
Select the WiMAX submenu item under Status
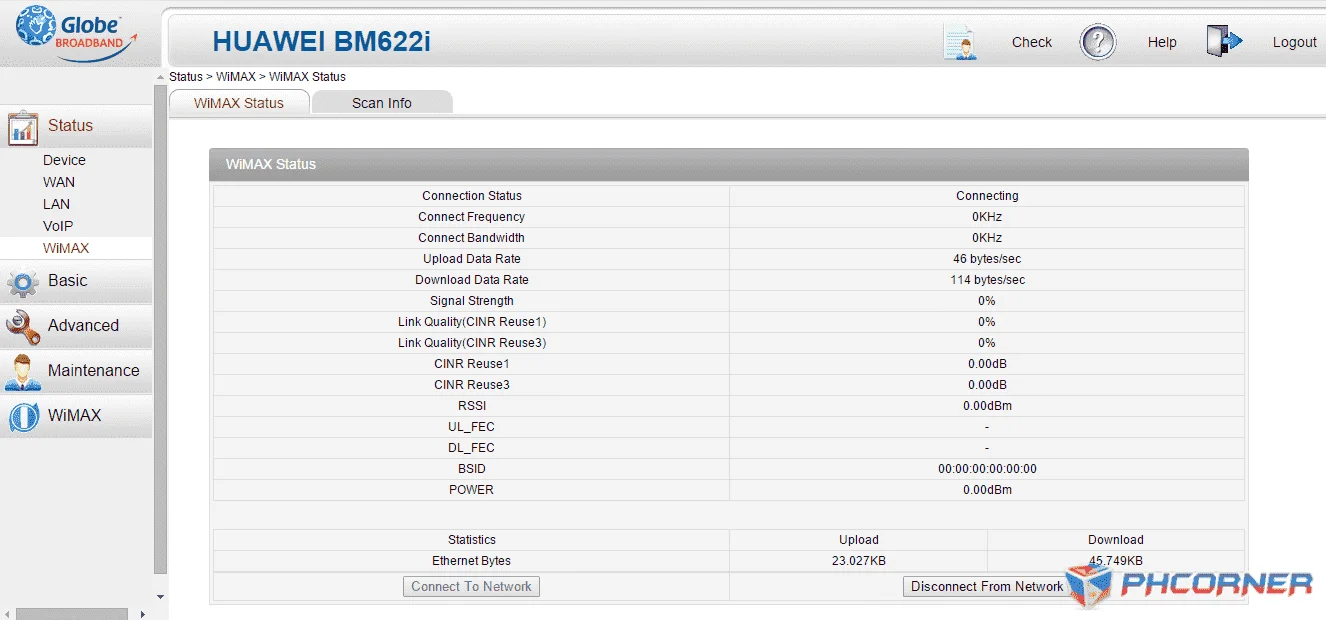point(66,248)
